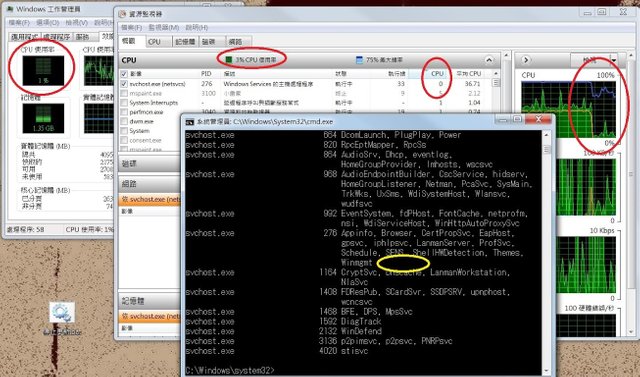The height and width of the screenshot is (377, 640).
Task: Collapse the CPU section with chevron button
Action: click(489, 60)
